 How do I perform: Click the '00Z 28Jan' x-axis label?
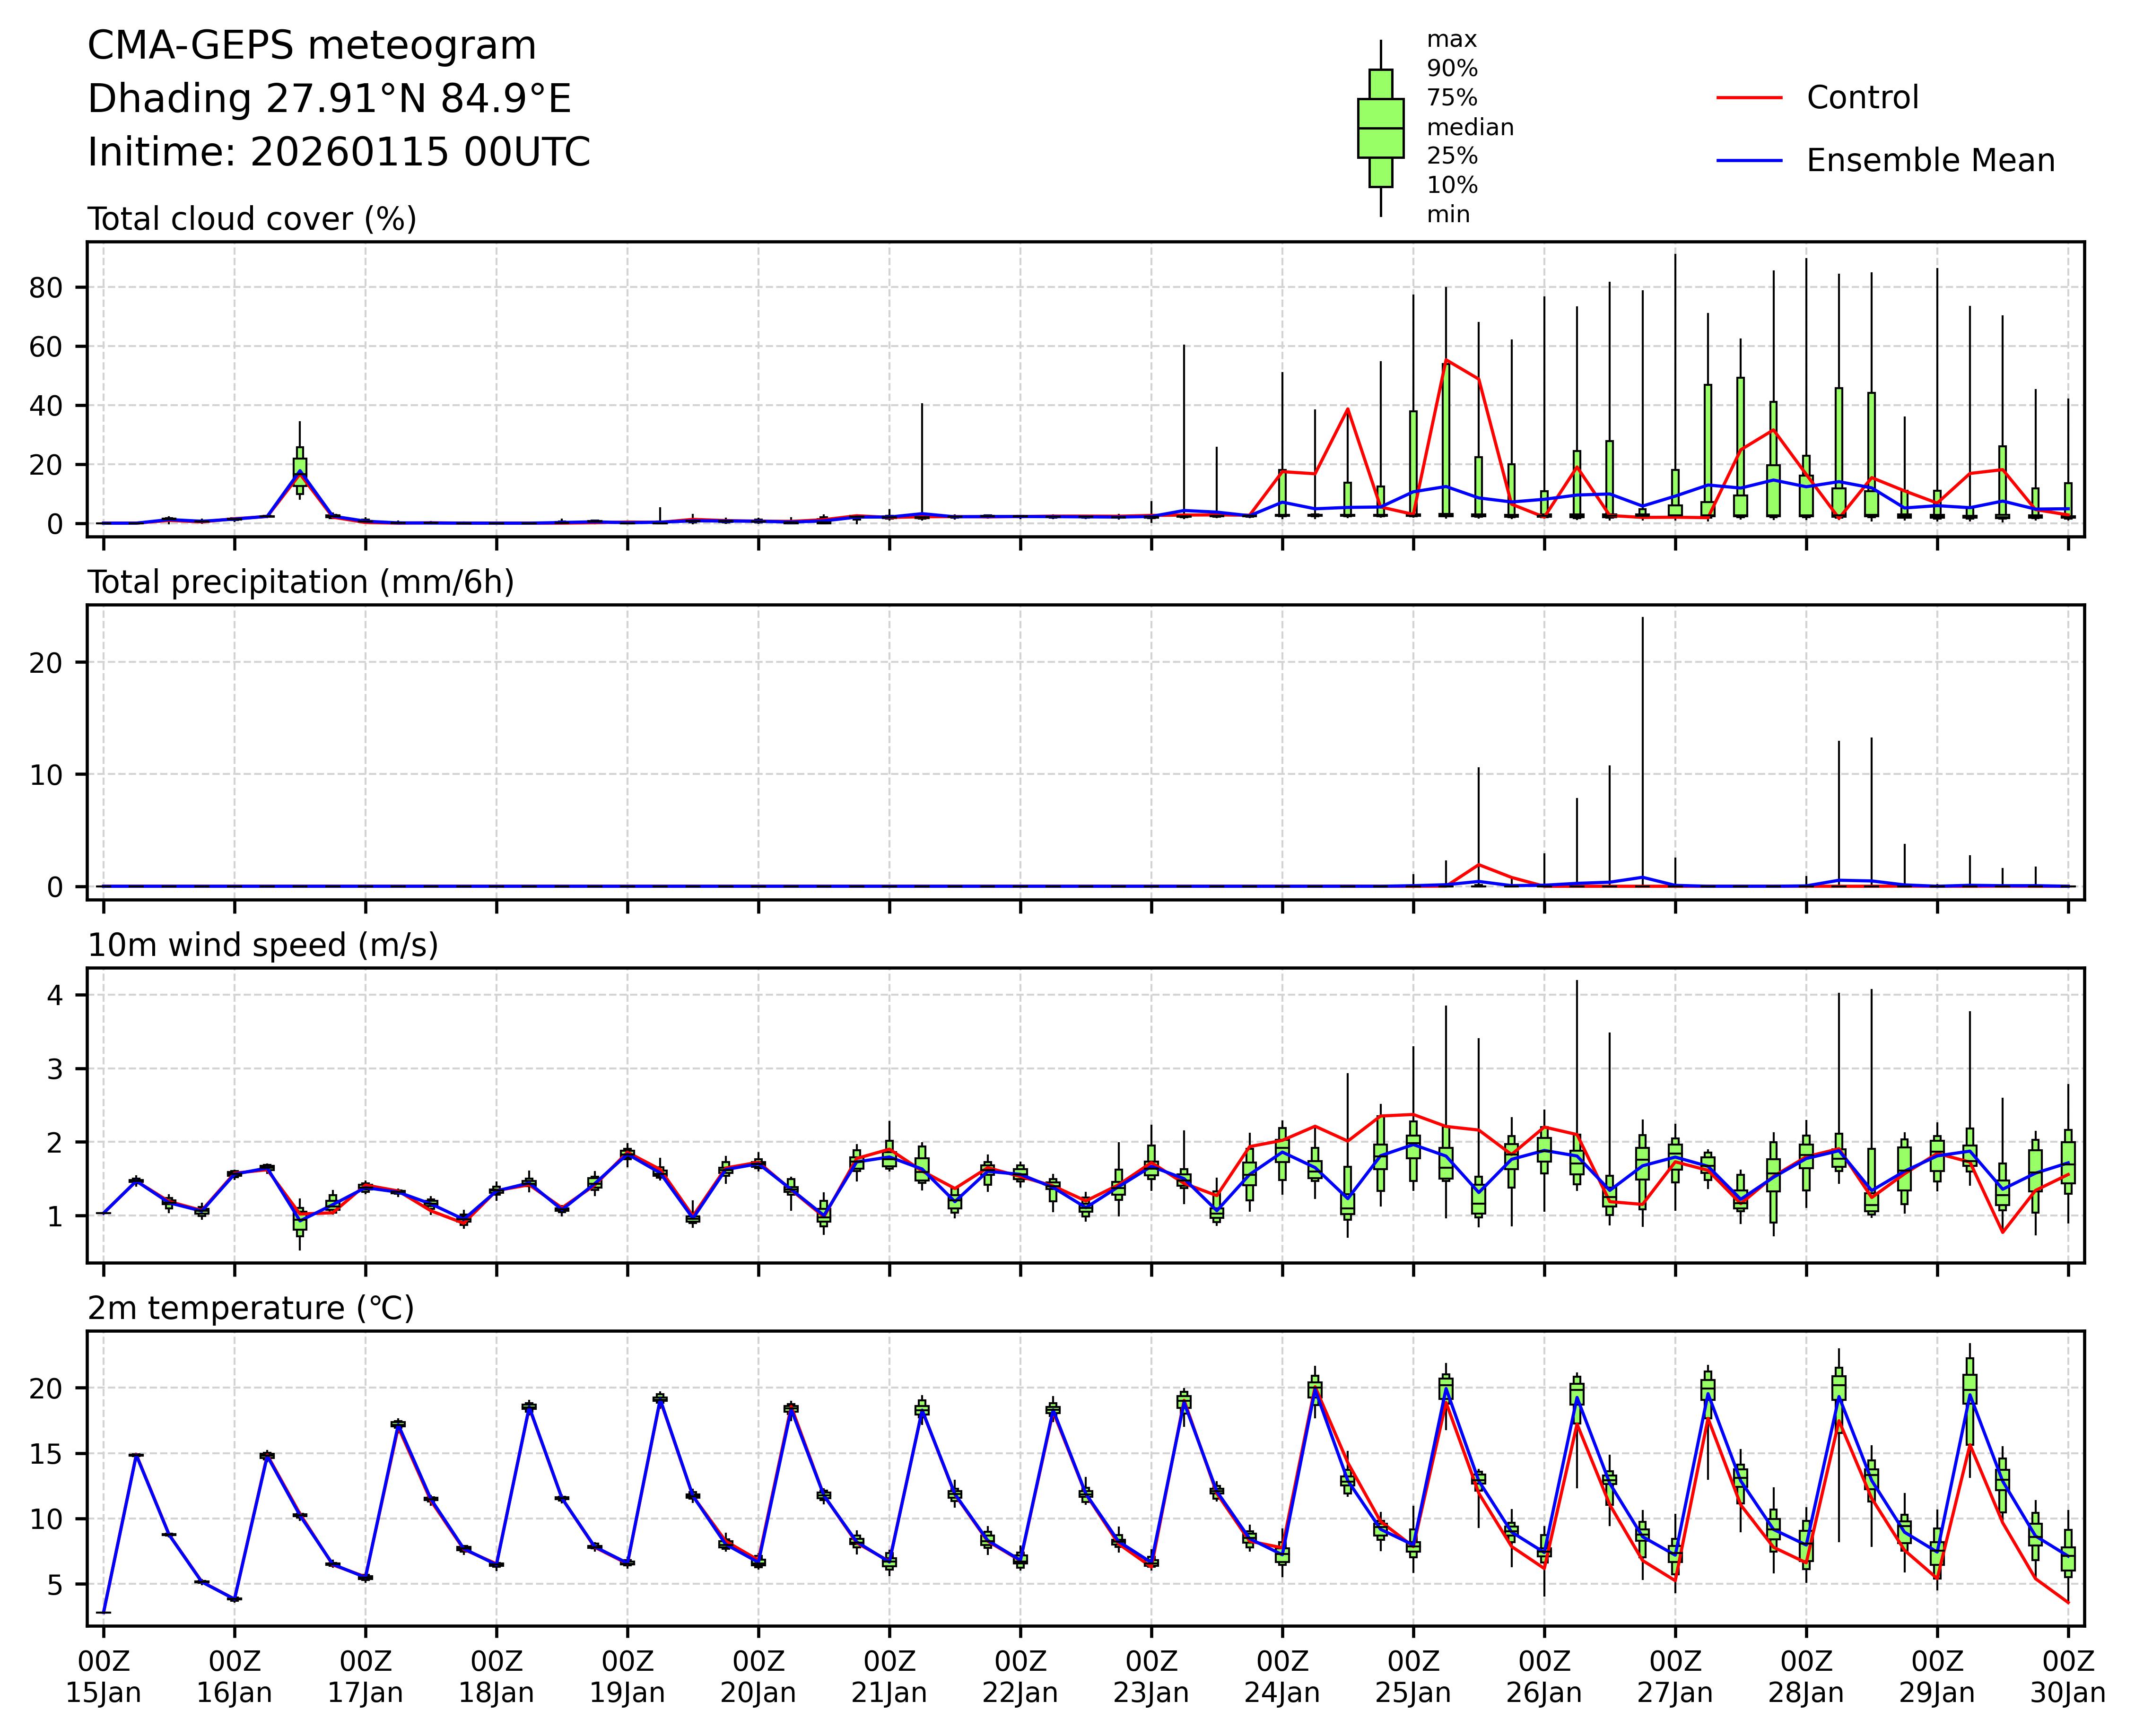tap(1806, 1677)
